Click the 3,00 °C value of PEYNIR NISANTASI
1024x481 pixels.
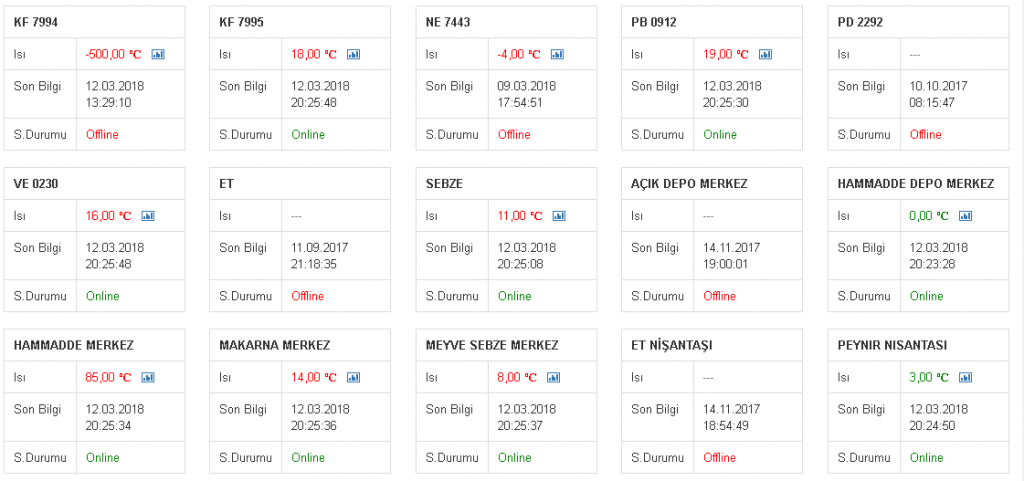point(929,377)
